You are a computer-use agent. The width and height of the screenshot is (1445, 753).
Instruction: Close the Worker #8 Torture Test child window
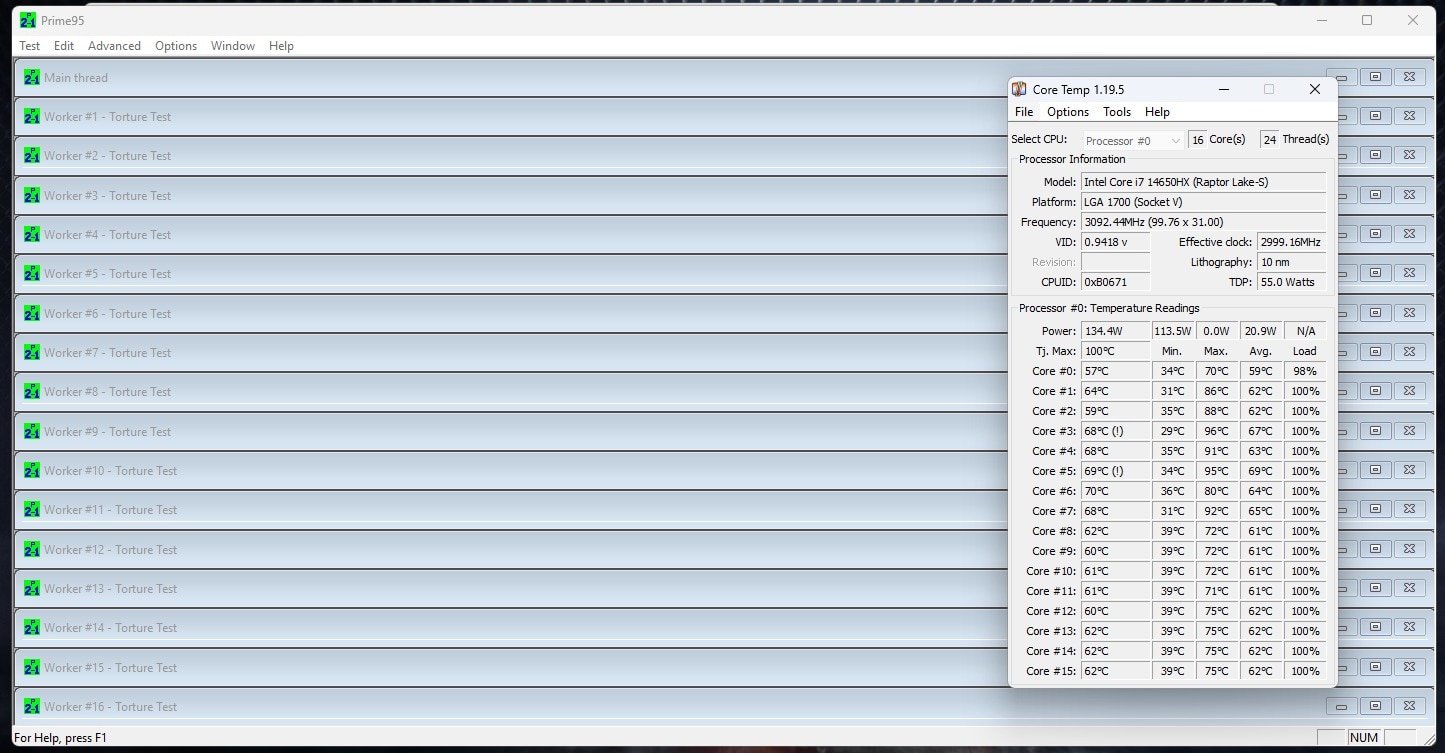(x=1409, y=391)
